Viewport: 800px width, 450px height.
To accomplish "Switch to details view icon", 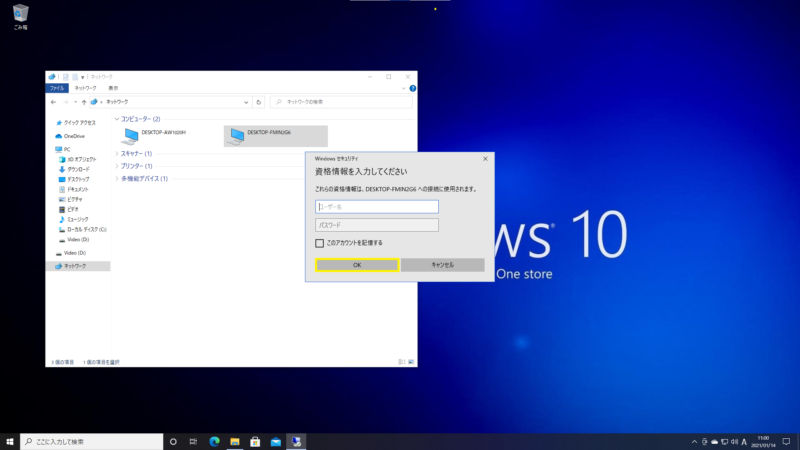I will click(402, 362).
